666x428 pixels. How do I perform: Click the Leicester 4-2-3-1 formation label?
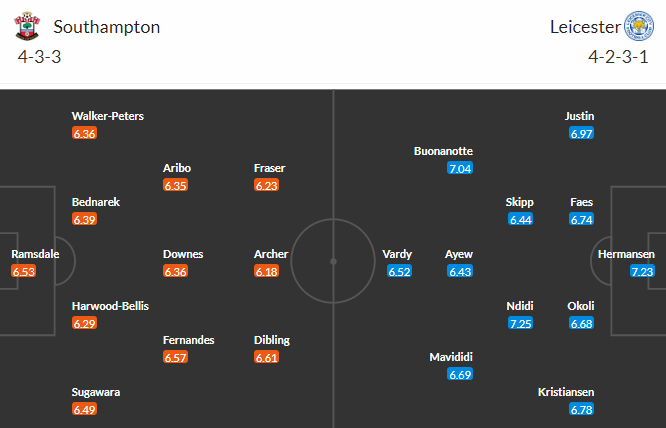pyautogui.click(x=618, y=56)
